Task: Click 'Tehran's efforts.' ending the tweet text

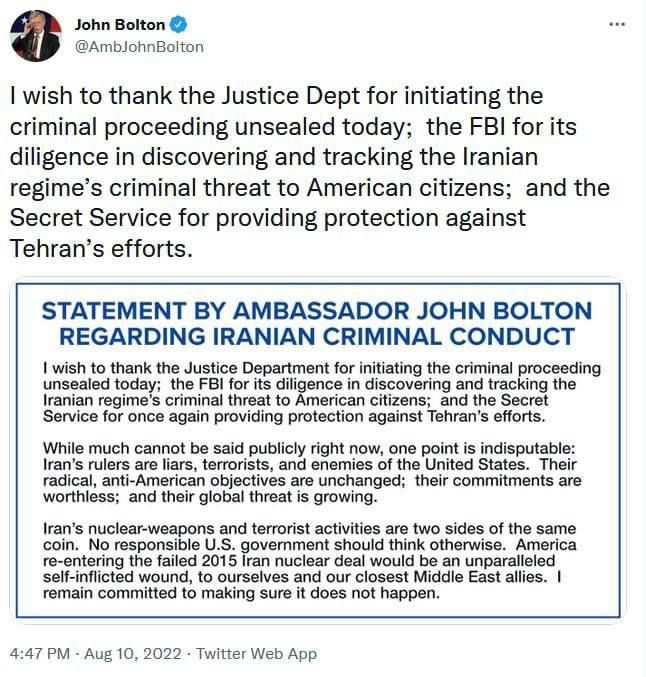Action: tap(100, 249)
